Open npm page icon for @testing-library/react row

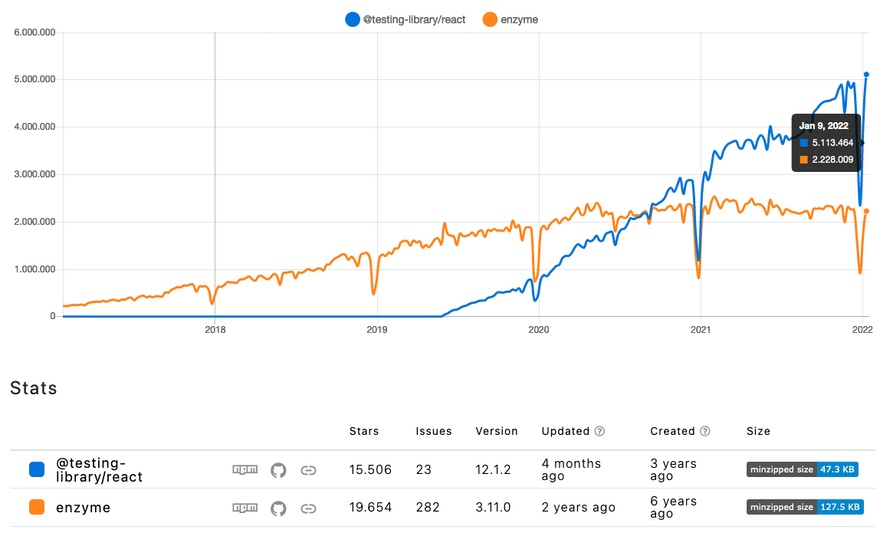click(244, 470)
